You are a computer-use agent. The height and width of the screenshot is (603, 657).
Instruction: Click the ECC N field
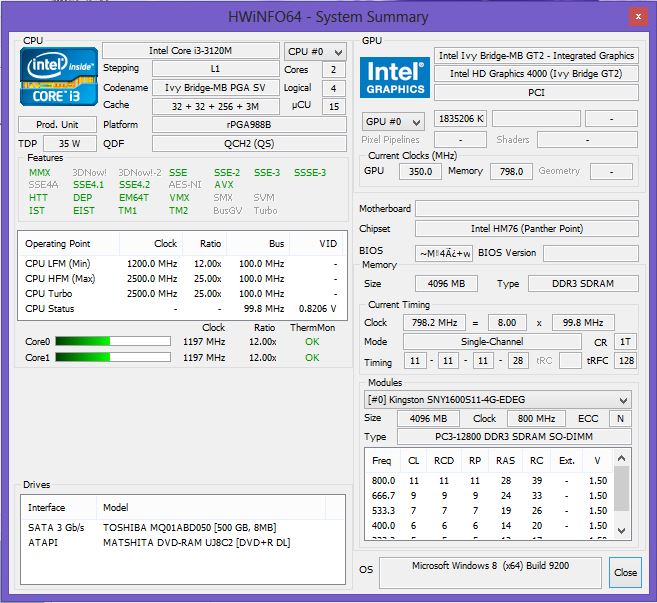point(621,418)
